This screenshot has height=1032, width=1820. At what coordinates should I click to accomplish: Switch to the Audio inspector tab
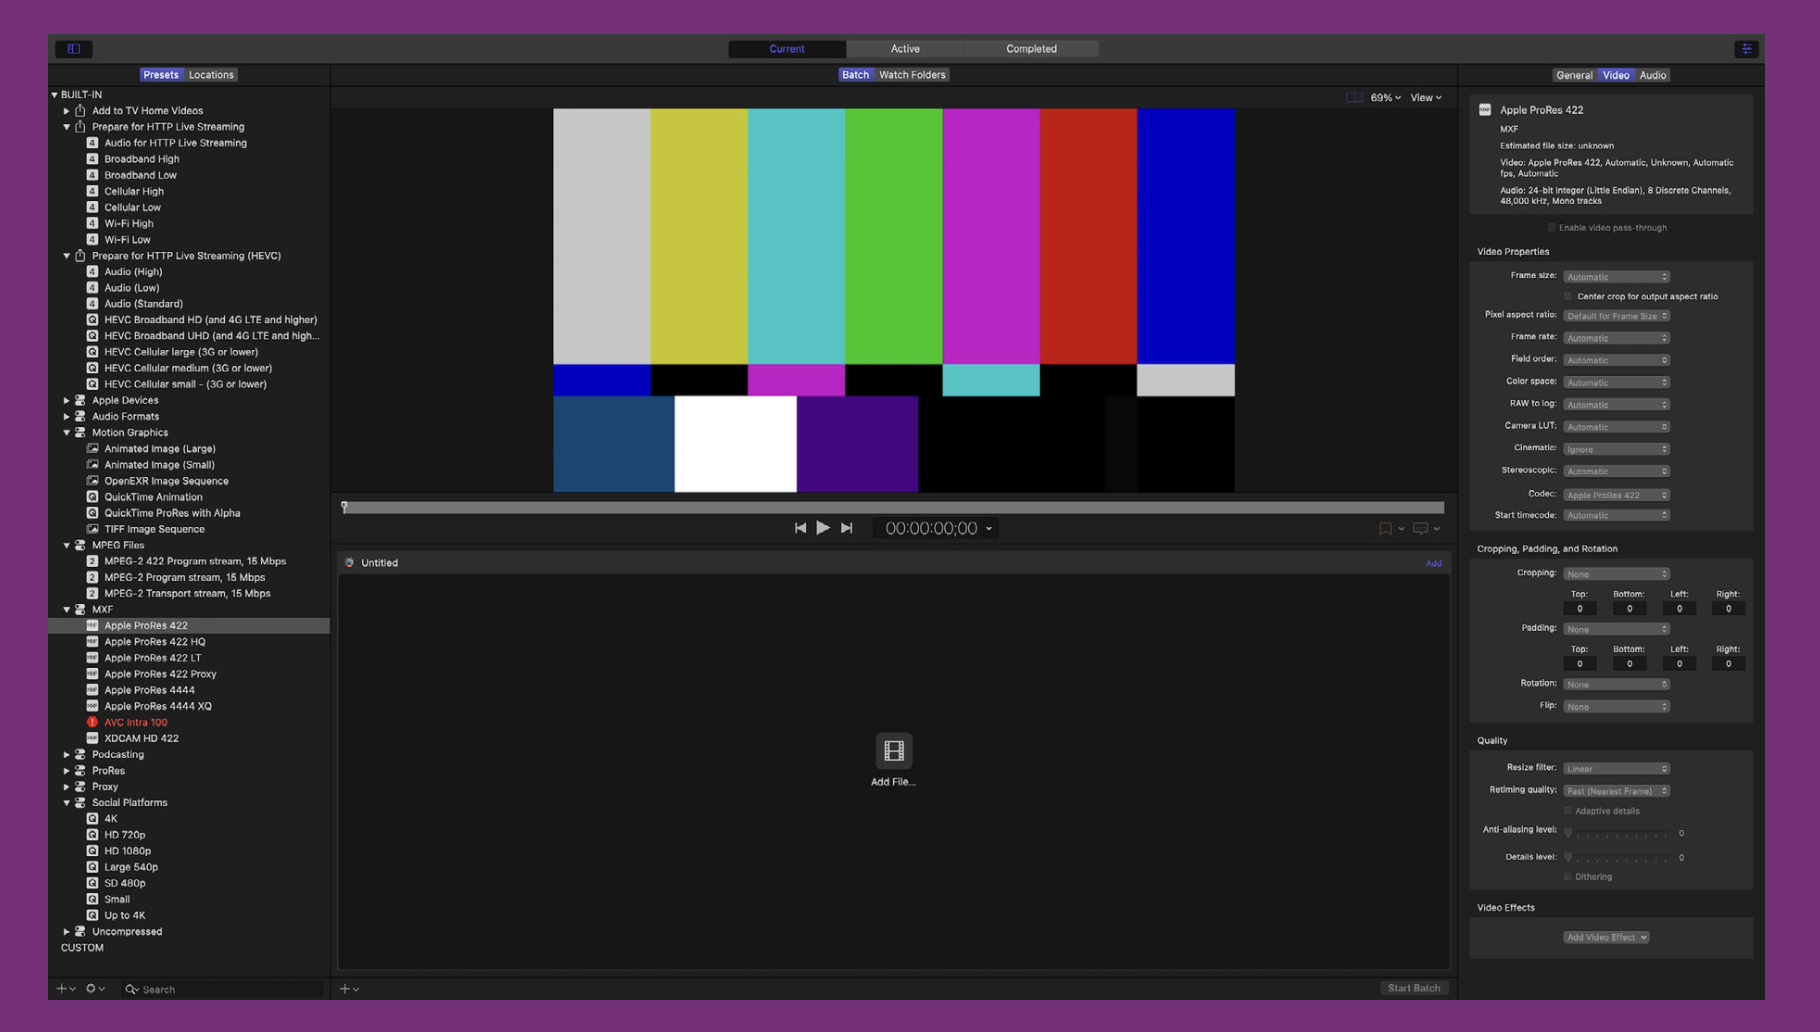click(1652, 75)
